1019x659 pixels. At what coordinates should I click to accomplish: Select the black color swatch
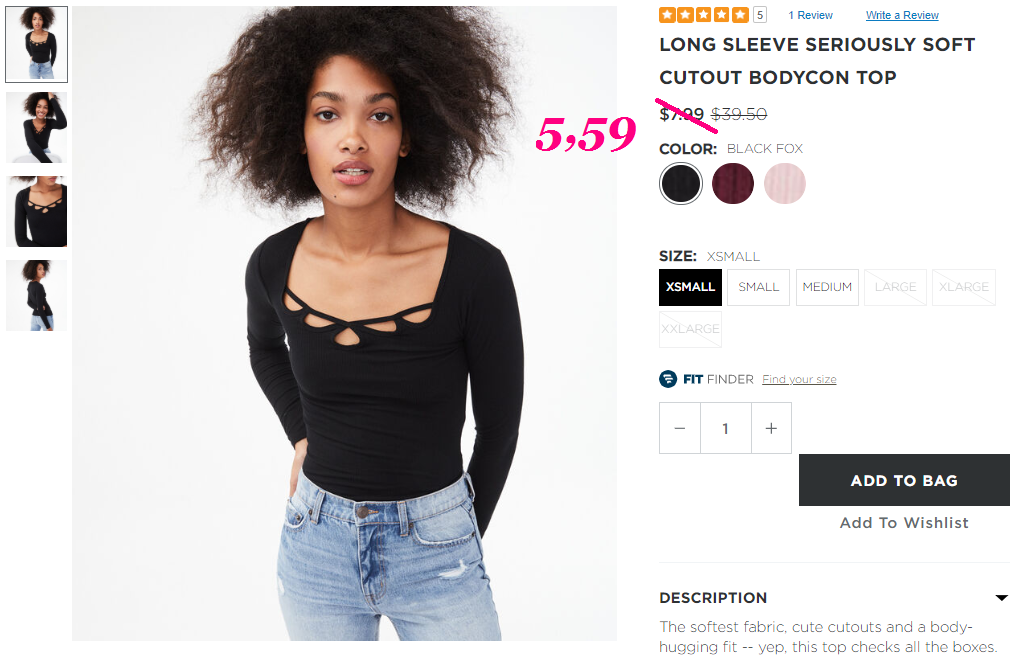pyautogui.click(x=680, y=183)
